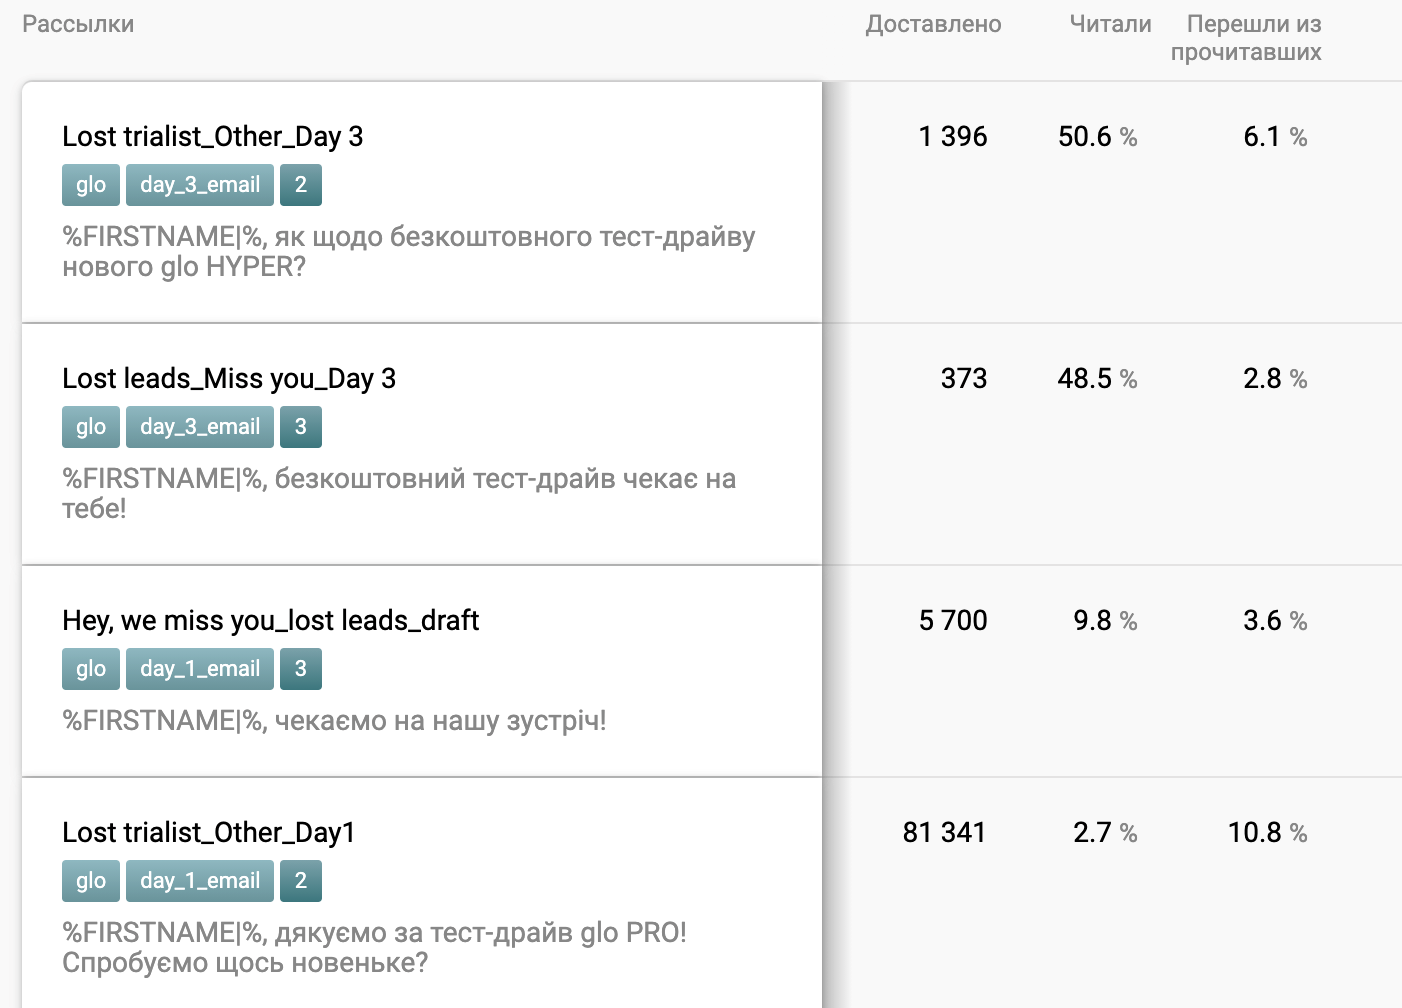
Task: Sort by 'Перешли из прочитавших' column
Action: pyautogui.click(x=1252, y=37)
